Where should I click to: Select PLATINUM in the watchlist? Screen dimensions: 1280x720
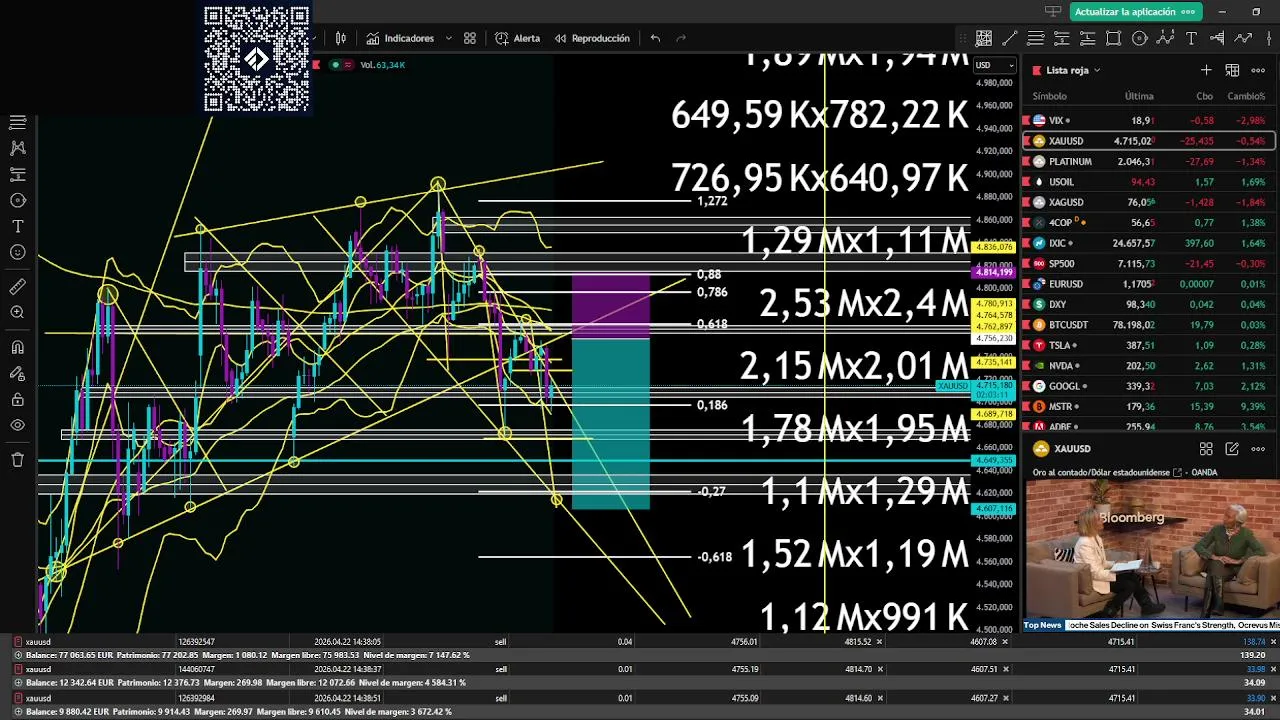click(1148, 161)
